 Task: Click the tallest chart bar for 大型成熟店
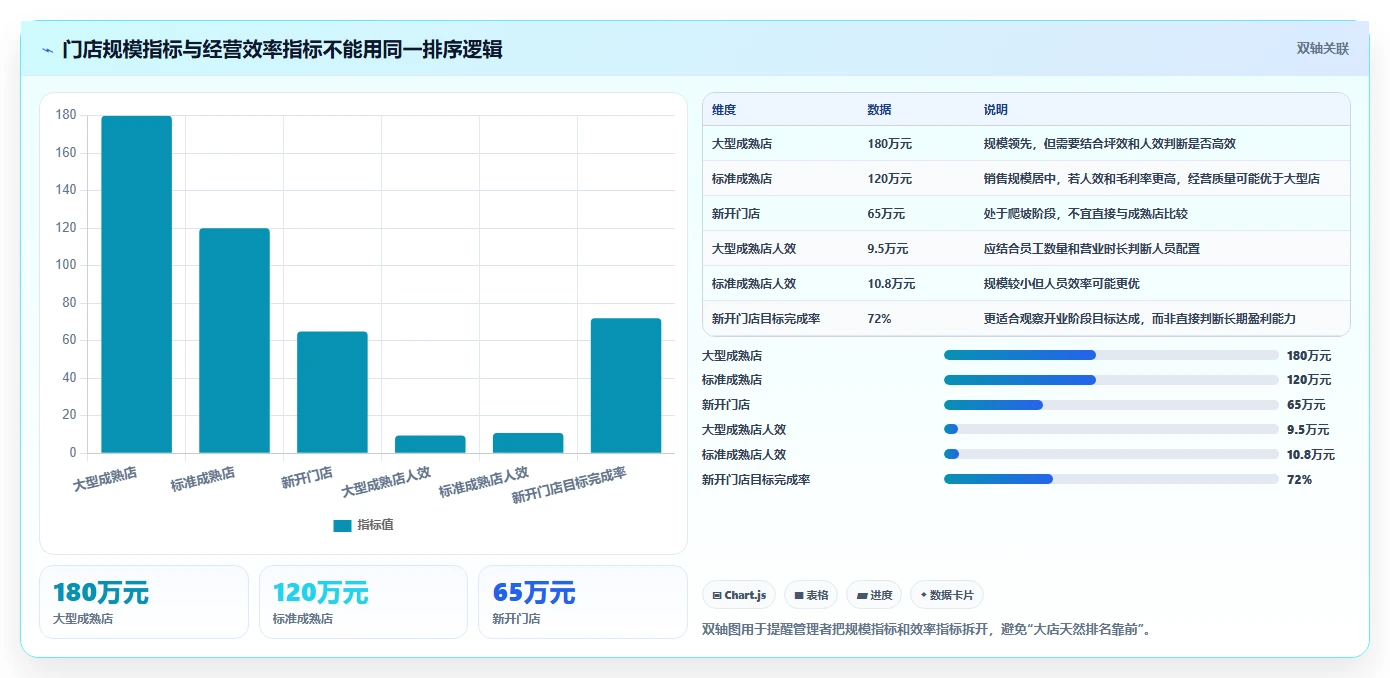click(136, 284)
